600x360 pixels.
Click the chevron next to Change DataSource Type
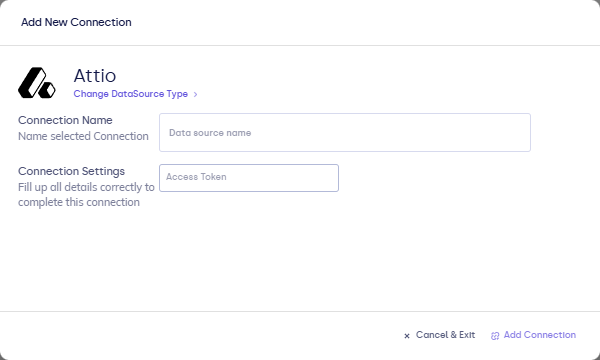click(x=195, y=94)
